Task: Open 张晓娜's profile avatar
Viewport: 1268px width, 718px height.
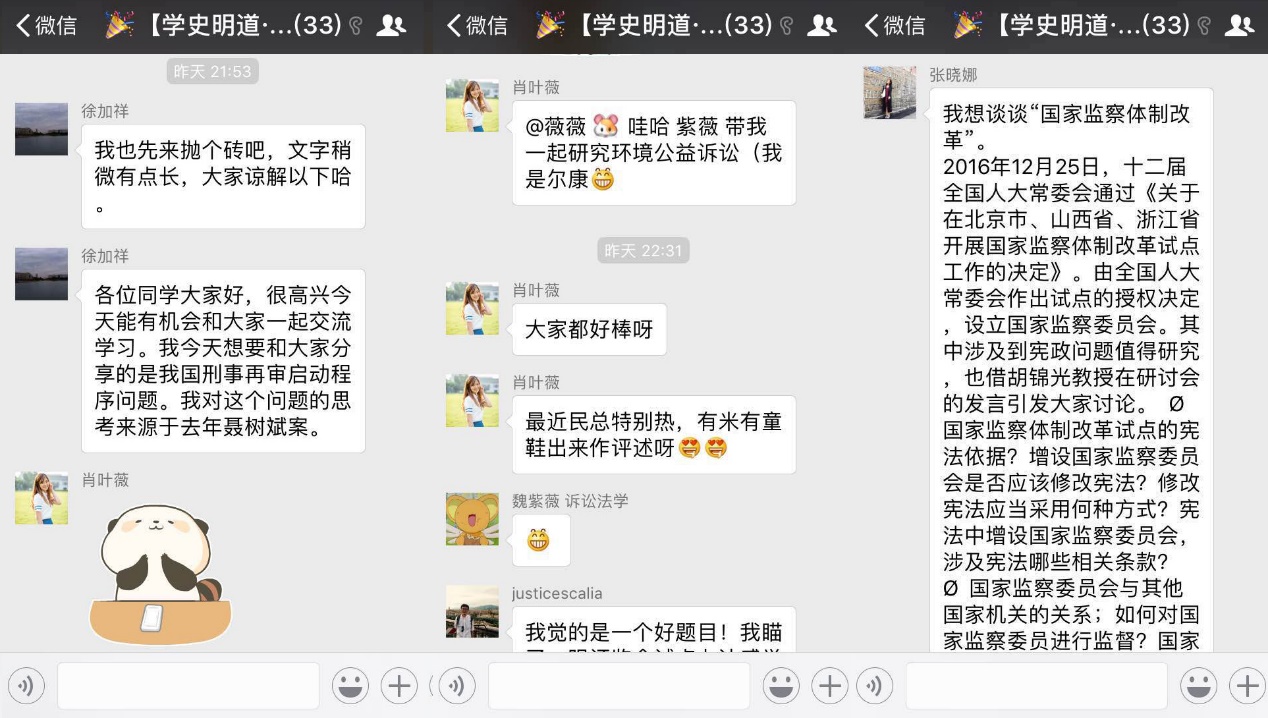Action: 890,93
